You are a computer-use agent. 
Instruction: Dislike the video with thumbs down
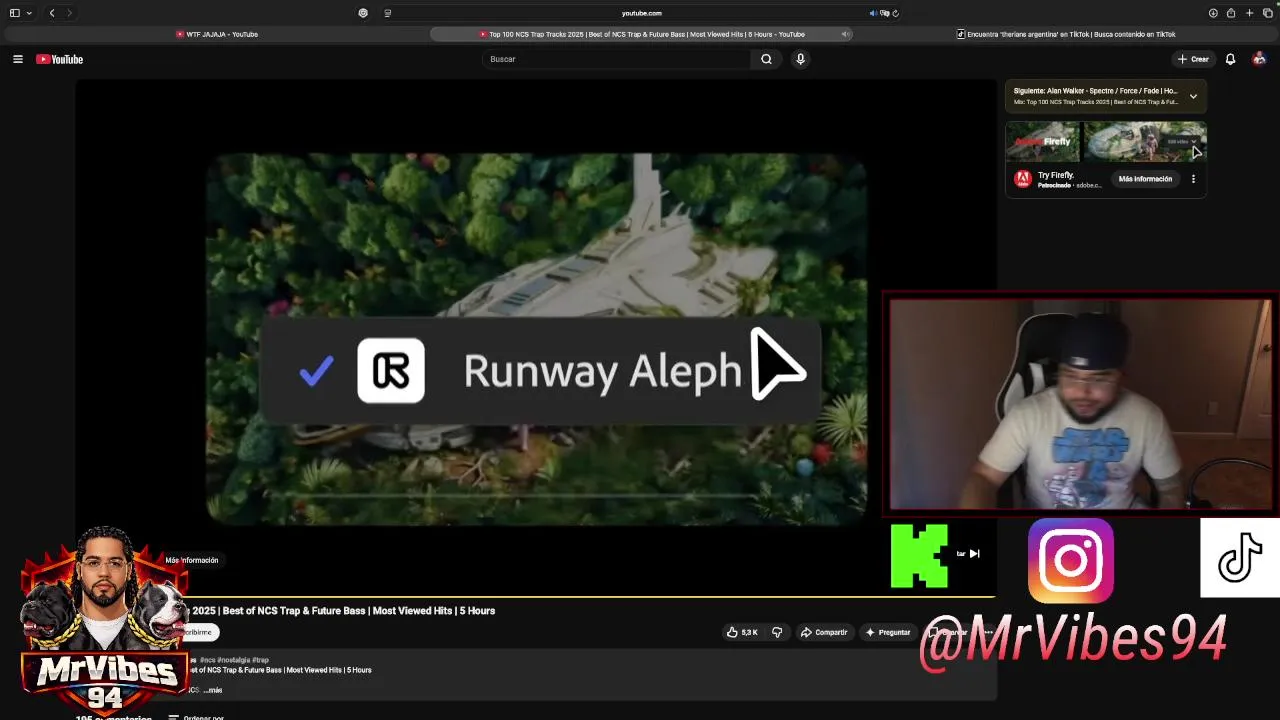click(x=777, y=632)
